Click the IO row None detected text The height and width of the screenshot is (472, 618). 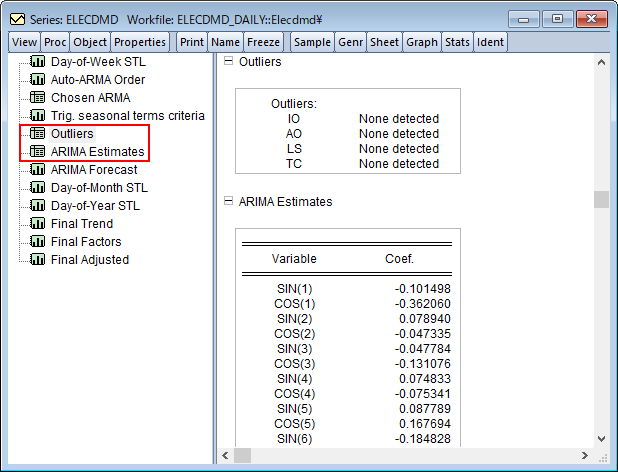click(x=399, y=119)
